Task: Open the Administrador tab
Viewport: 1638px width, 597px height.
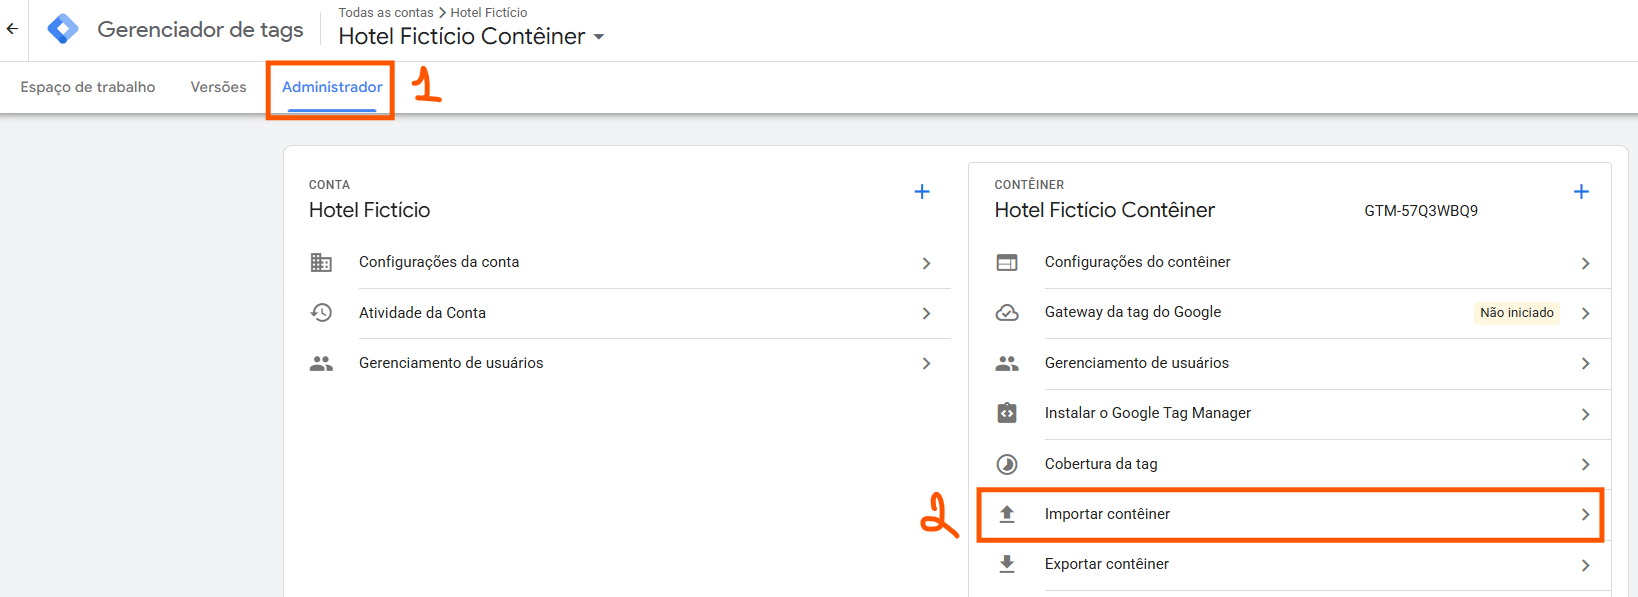Action: (x=332, y=87)
